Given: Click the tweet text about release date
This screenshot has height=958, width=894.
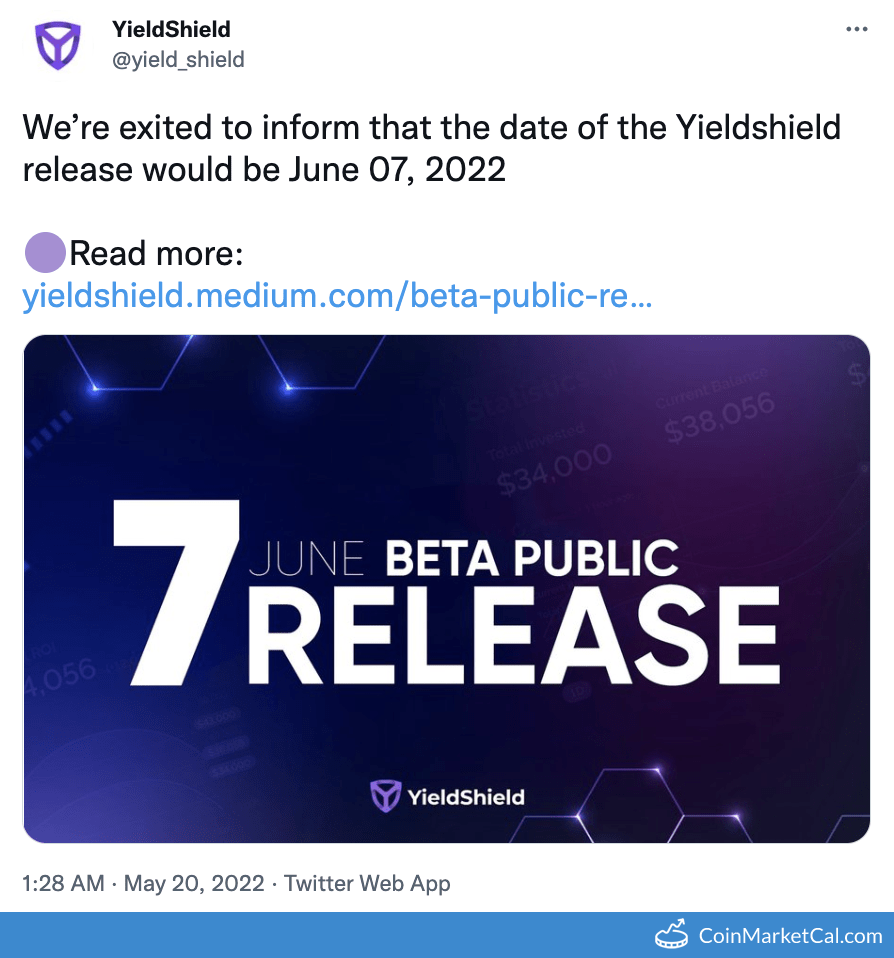Looking at the screenshot, I should (430, 148).
